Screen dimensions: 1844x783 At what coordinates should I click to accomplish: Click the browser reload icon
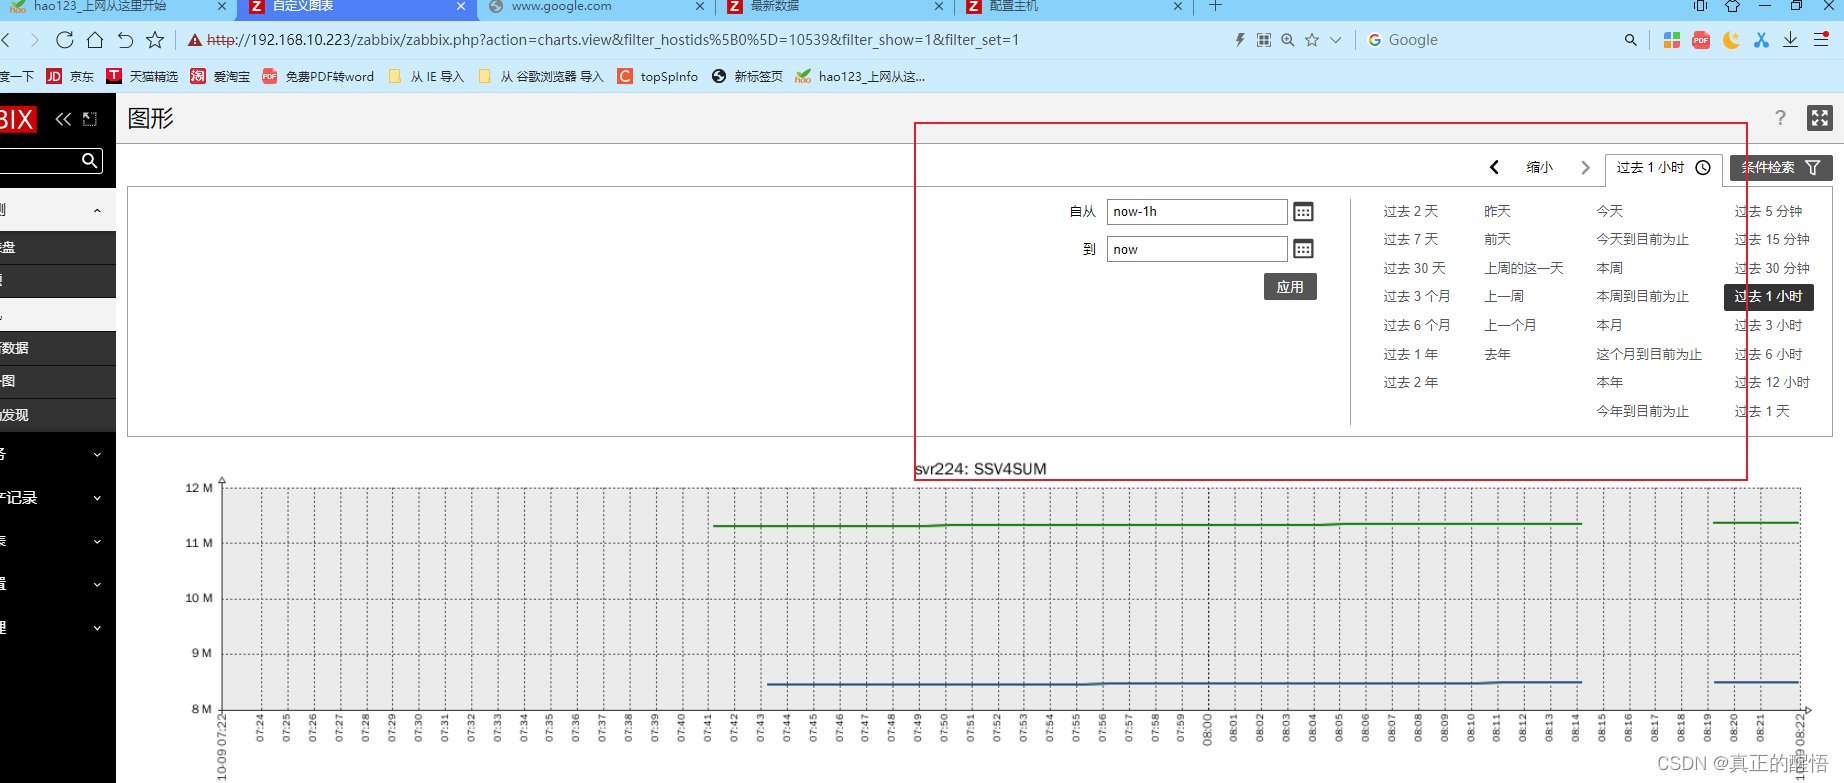(x=65, y=40)
